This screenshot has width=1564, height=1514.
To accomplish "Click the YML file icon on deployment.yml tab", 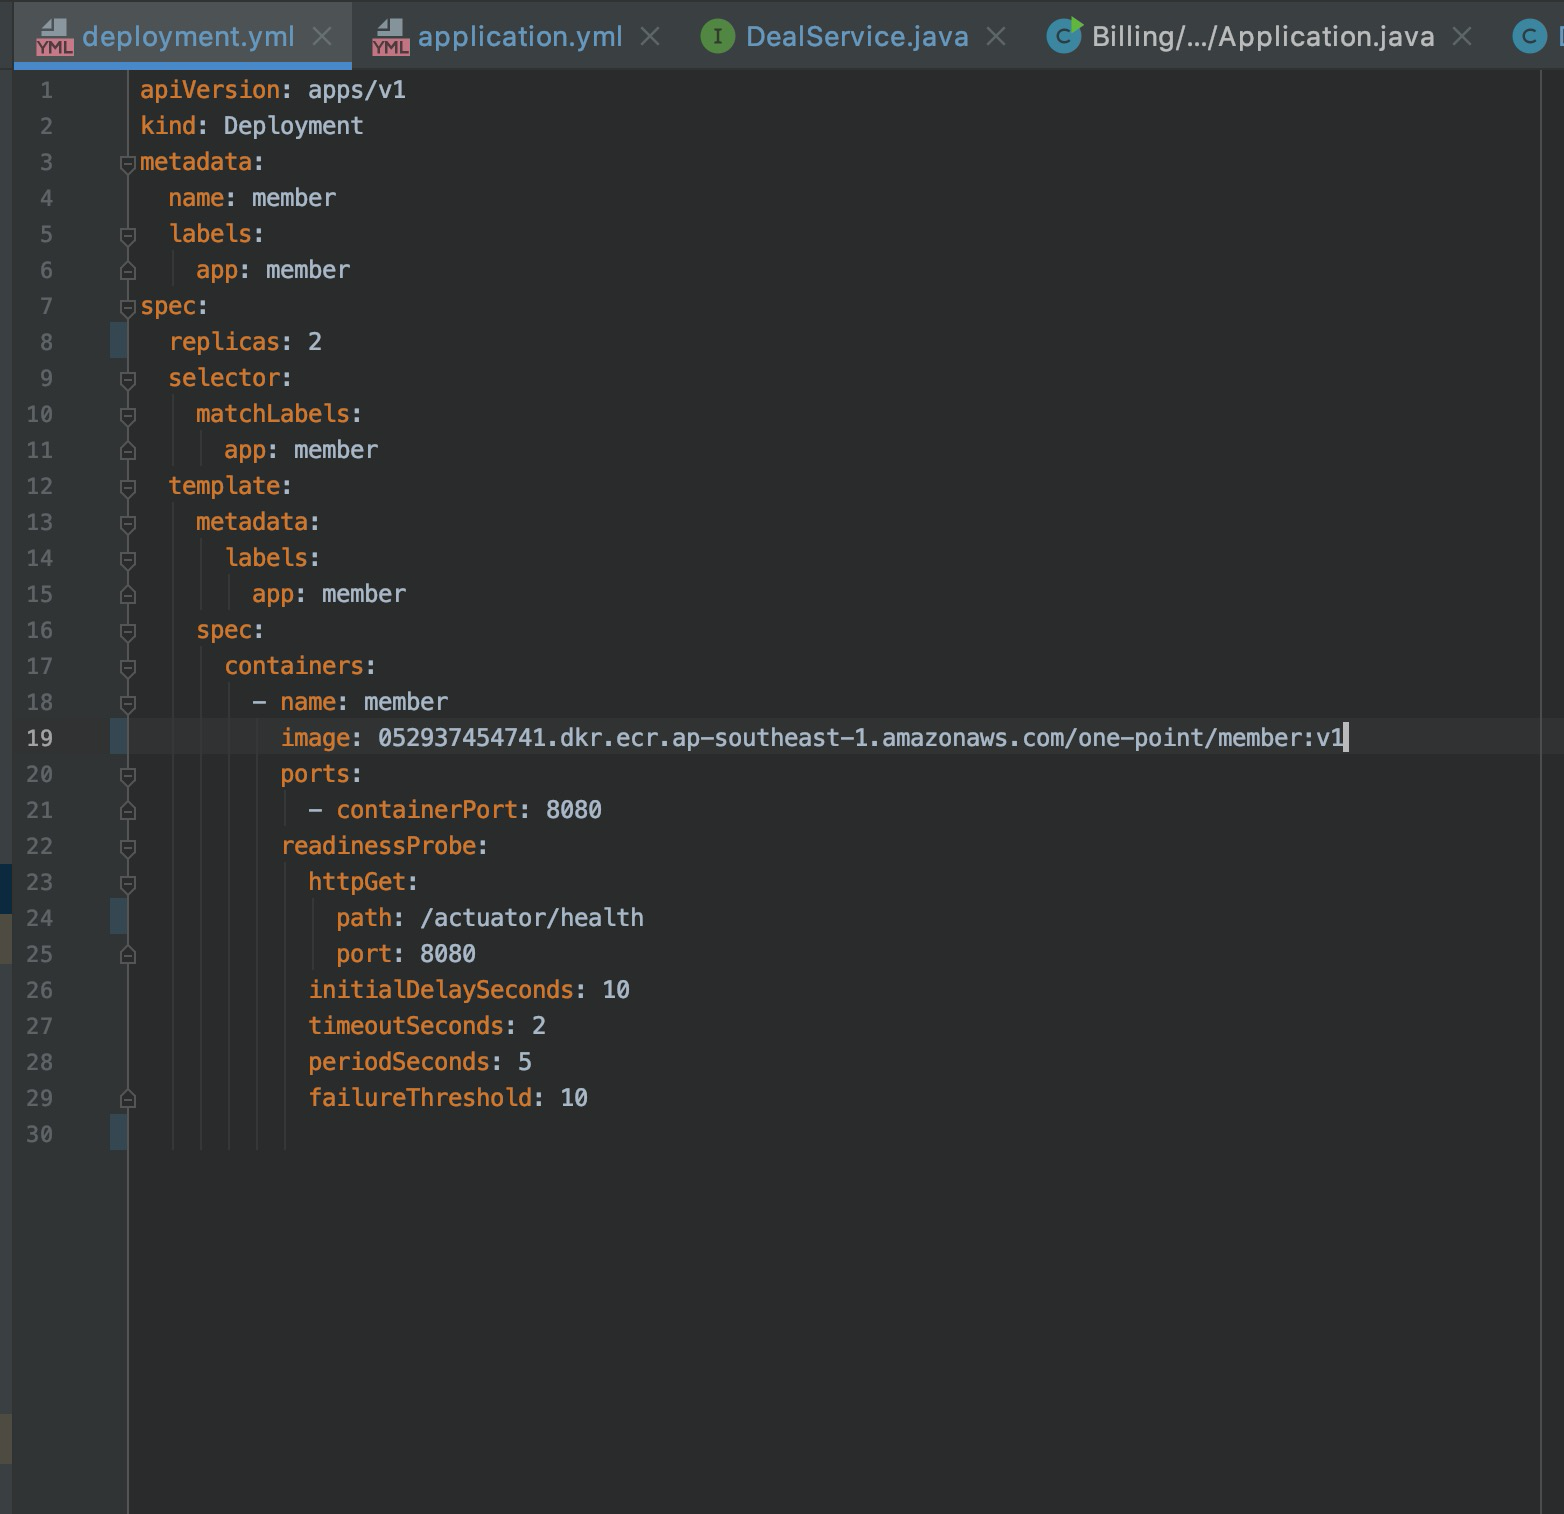I will (52, 37).
